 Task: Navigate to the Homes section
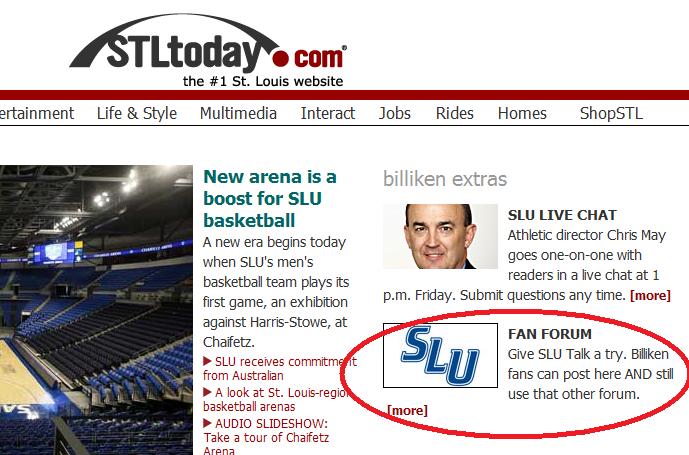pos(522,113)
